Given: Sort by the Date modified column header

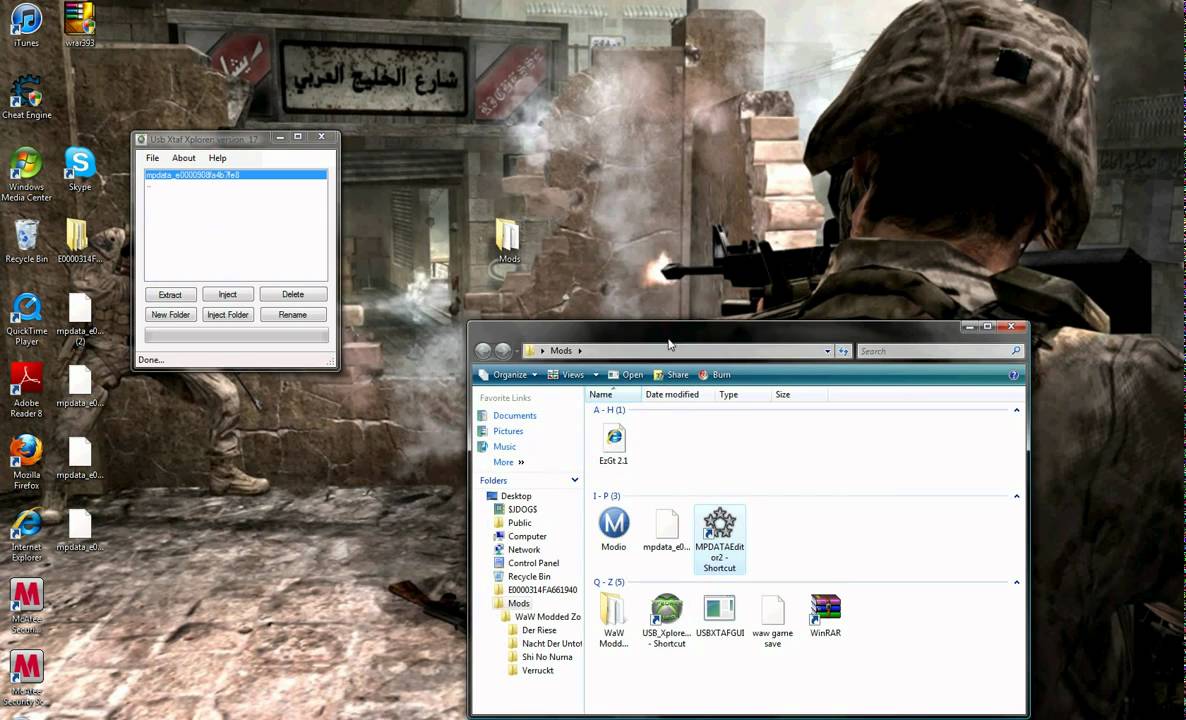Looking at the screenshot, I should point(678,394).
